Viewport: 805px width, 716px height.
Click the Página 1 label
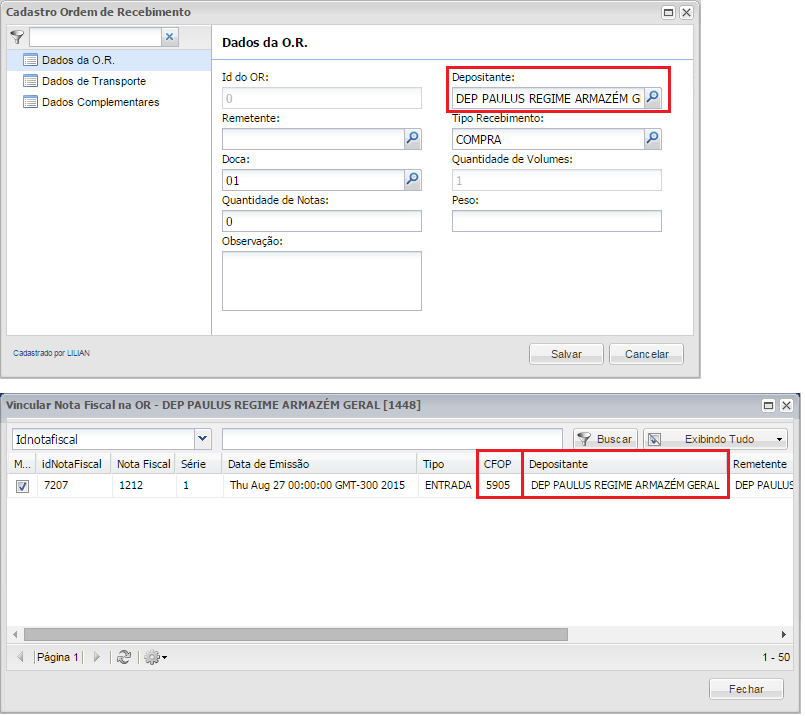[x=58, y=657]
